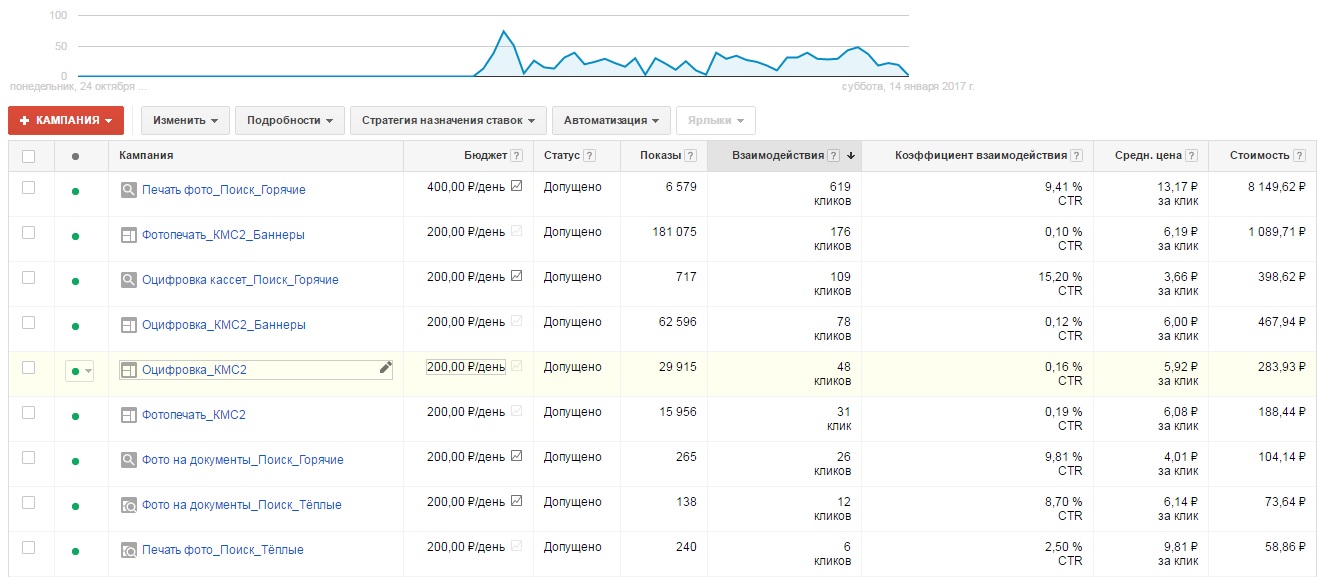Click the pencil edit icon for Оцифровка_КМС2
The width and height of the screenshot is (1317, 577).
[x=385, y=368]
